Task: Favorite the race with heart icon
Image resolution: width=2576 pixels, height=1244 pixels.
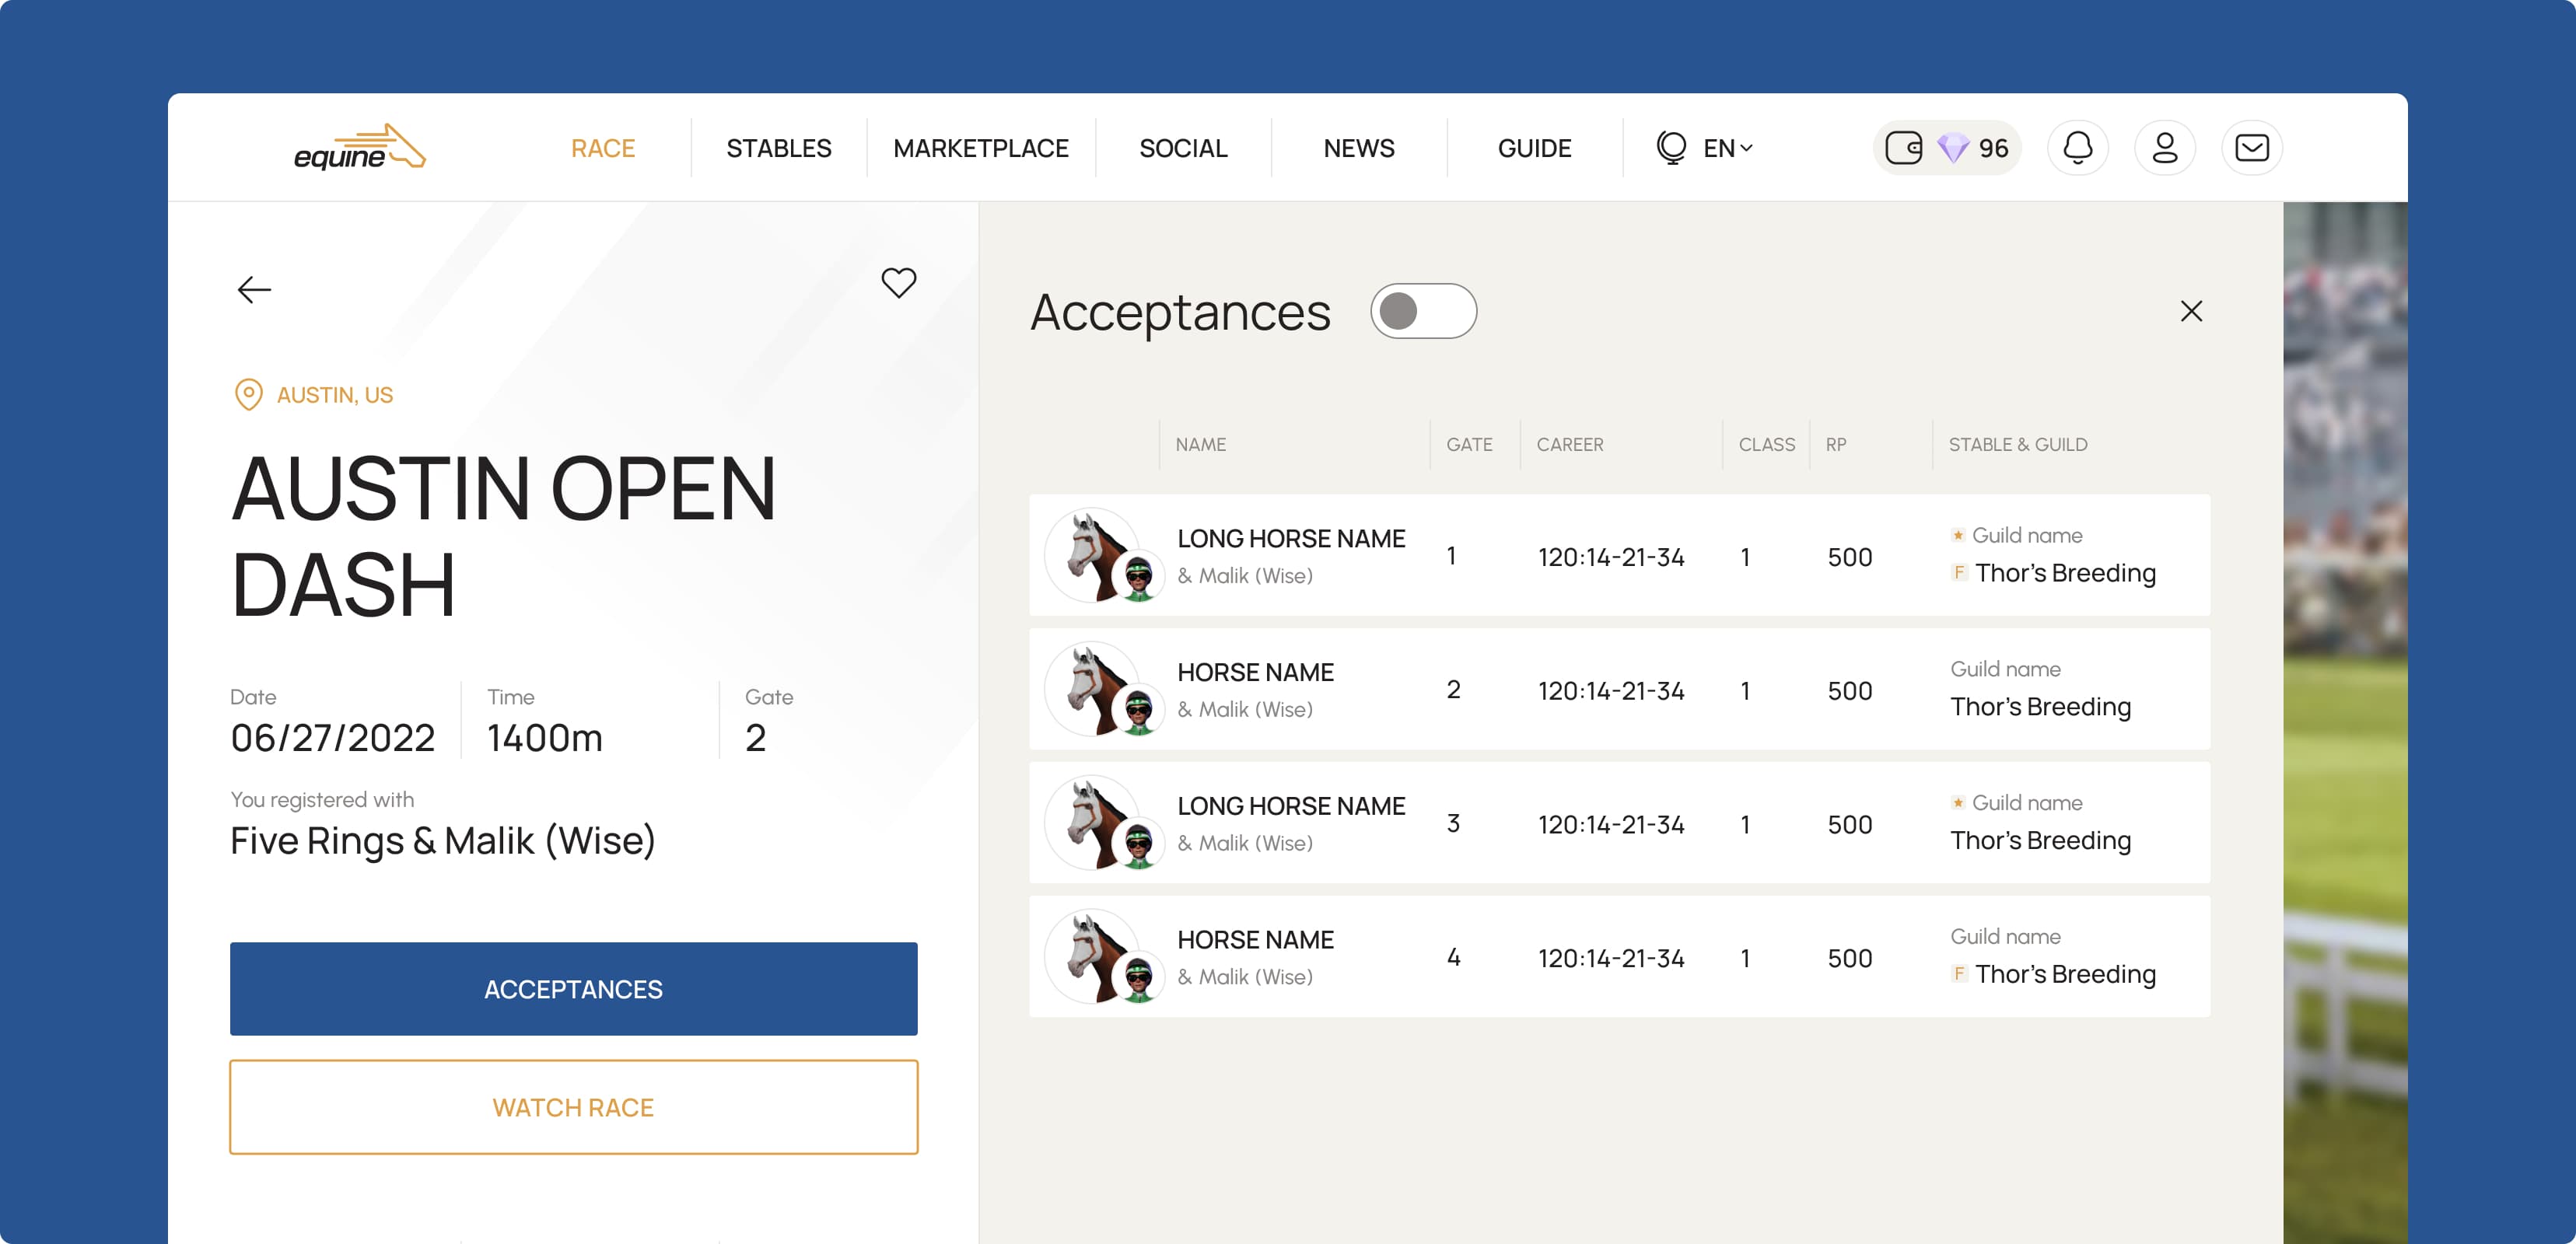Action: click(898, 283)
